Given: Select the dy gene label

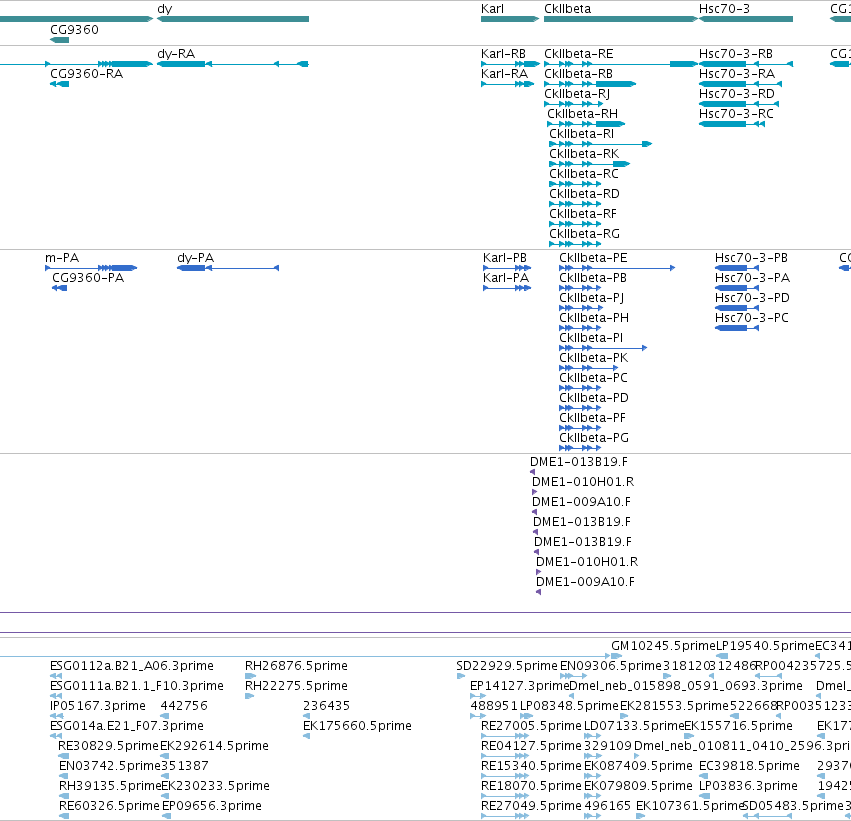Looking at the screenshot, I should coord(164,9).
